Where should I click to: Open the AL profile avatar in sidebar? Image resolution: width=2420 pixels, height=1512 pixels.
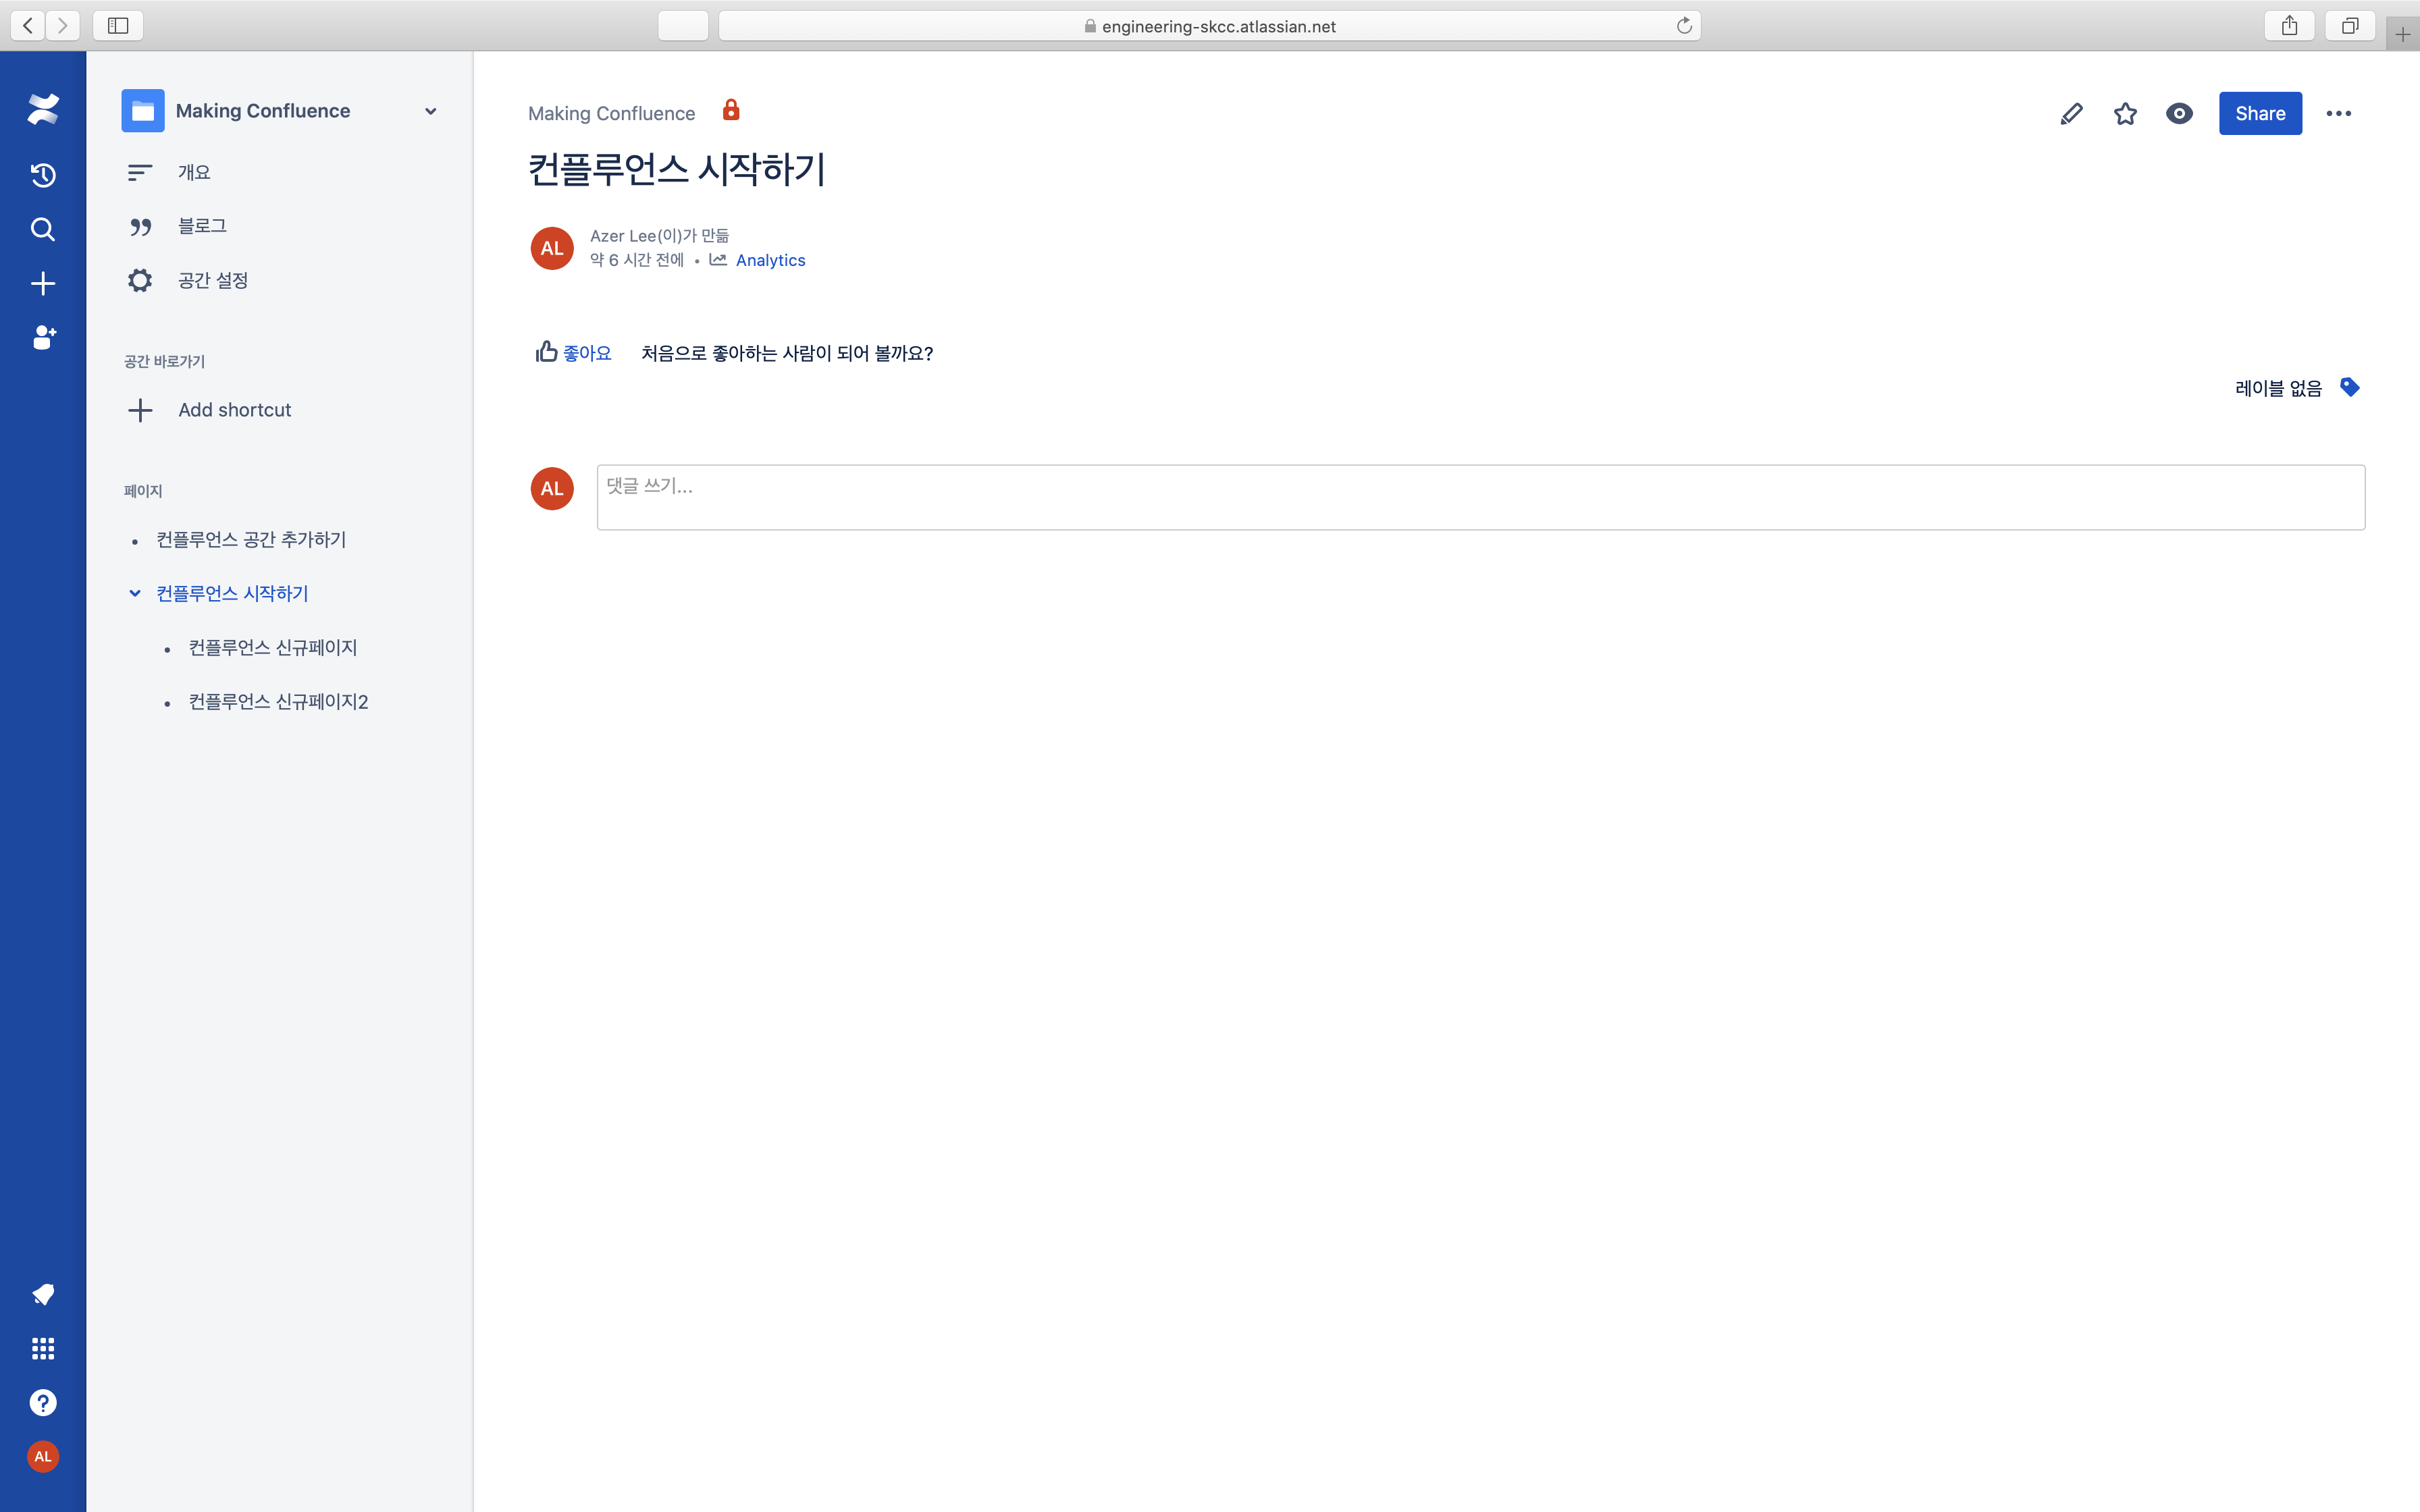(43, 1457)
